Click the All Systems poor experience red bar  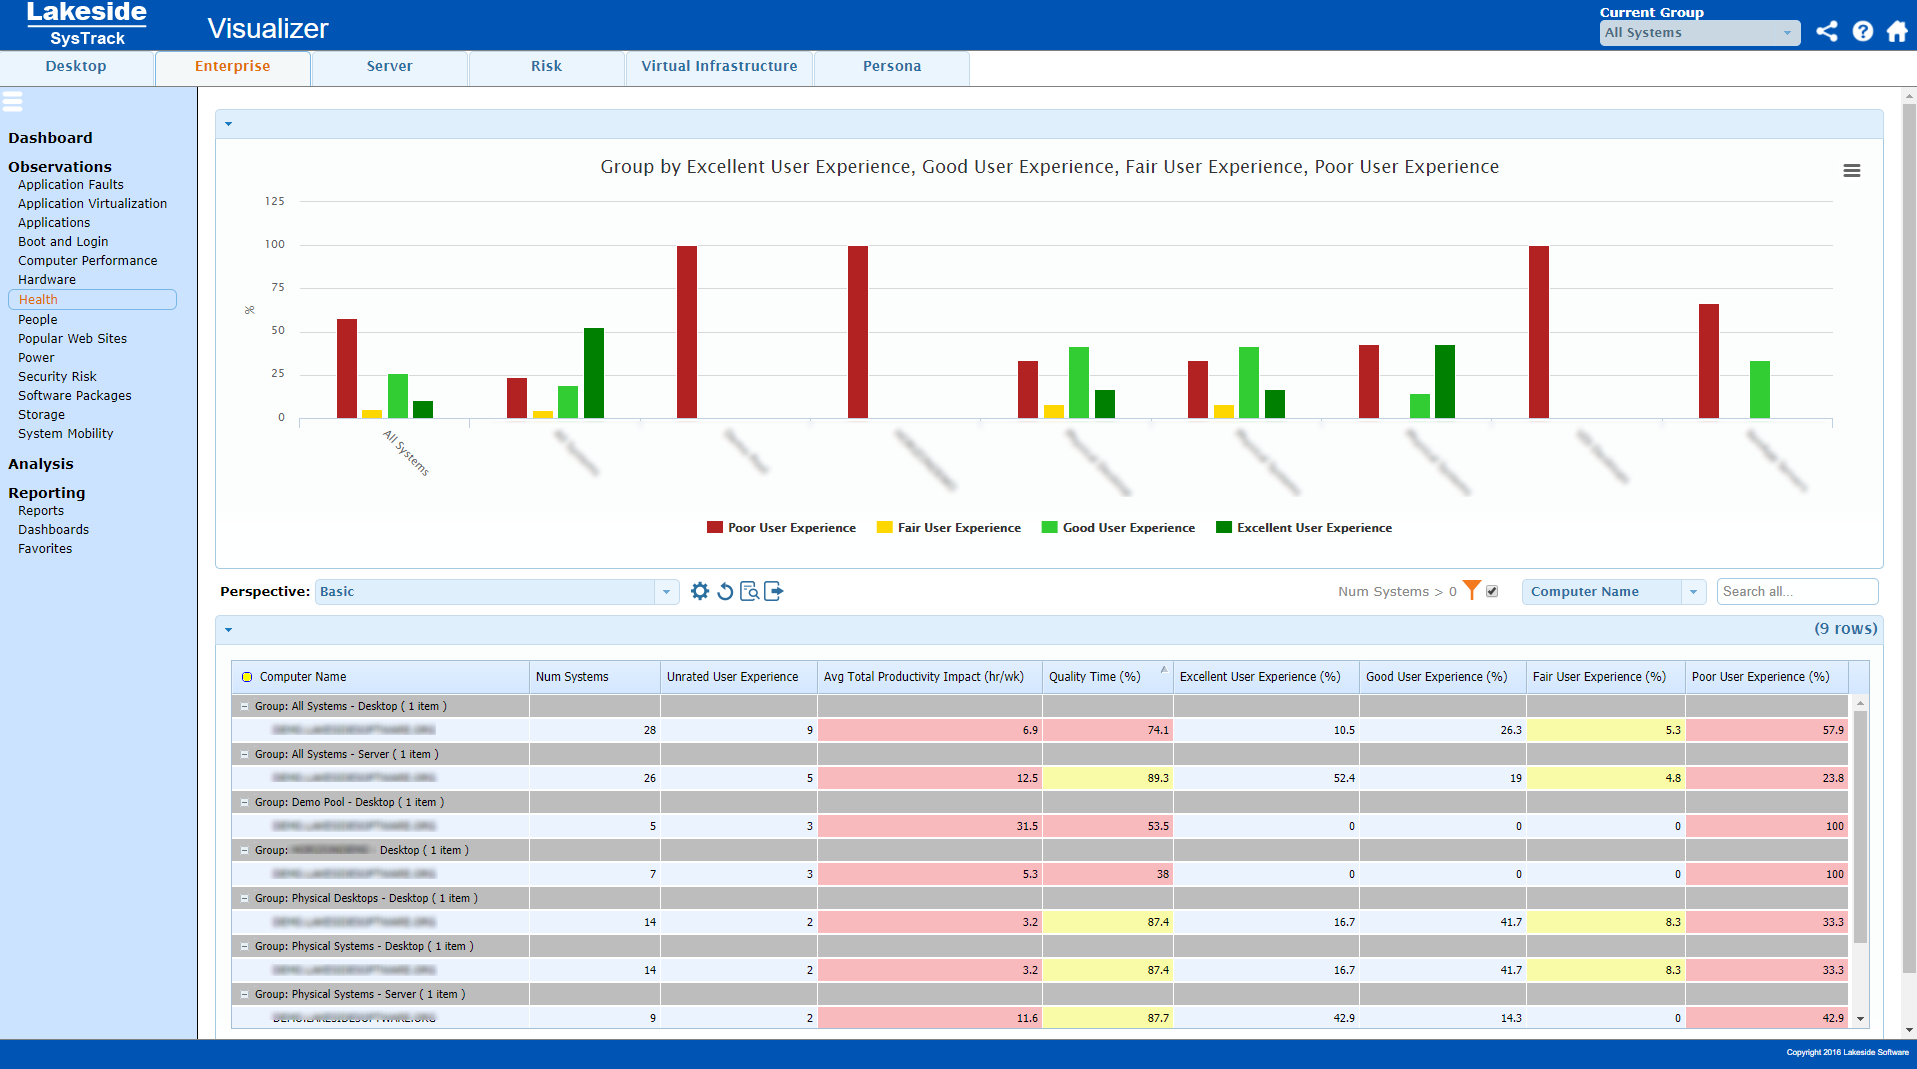click(347, 369)
